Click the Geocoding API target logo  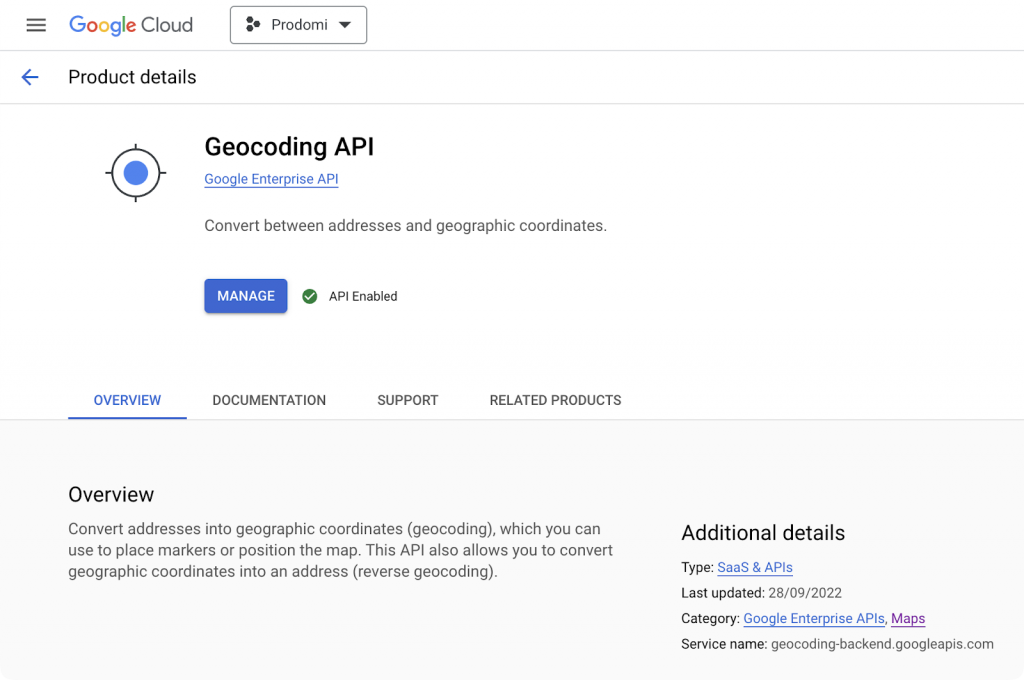[x=136, y=173]
